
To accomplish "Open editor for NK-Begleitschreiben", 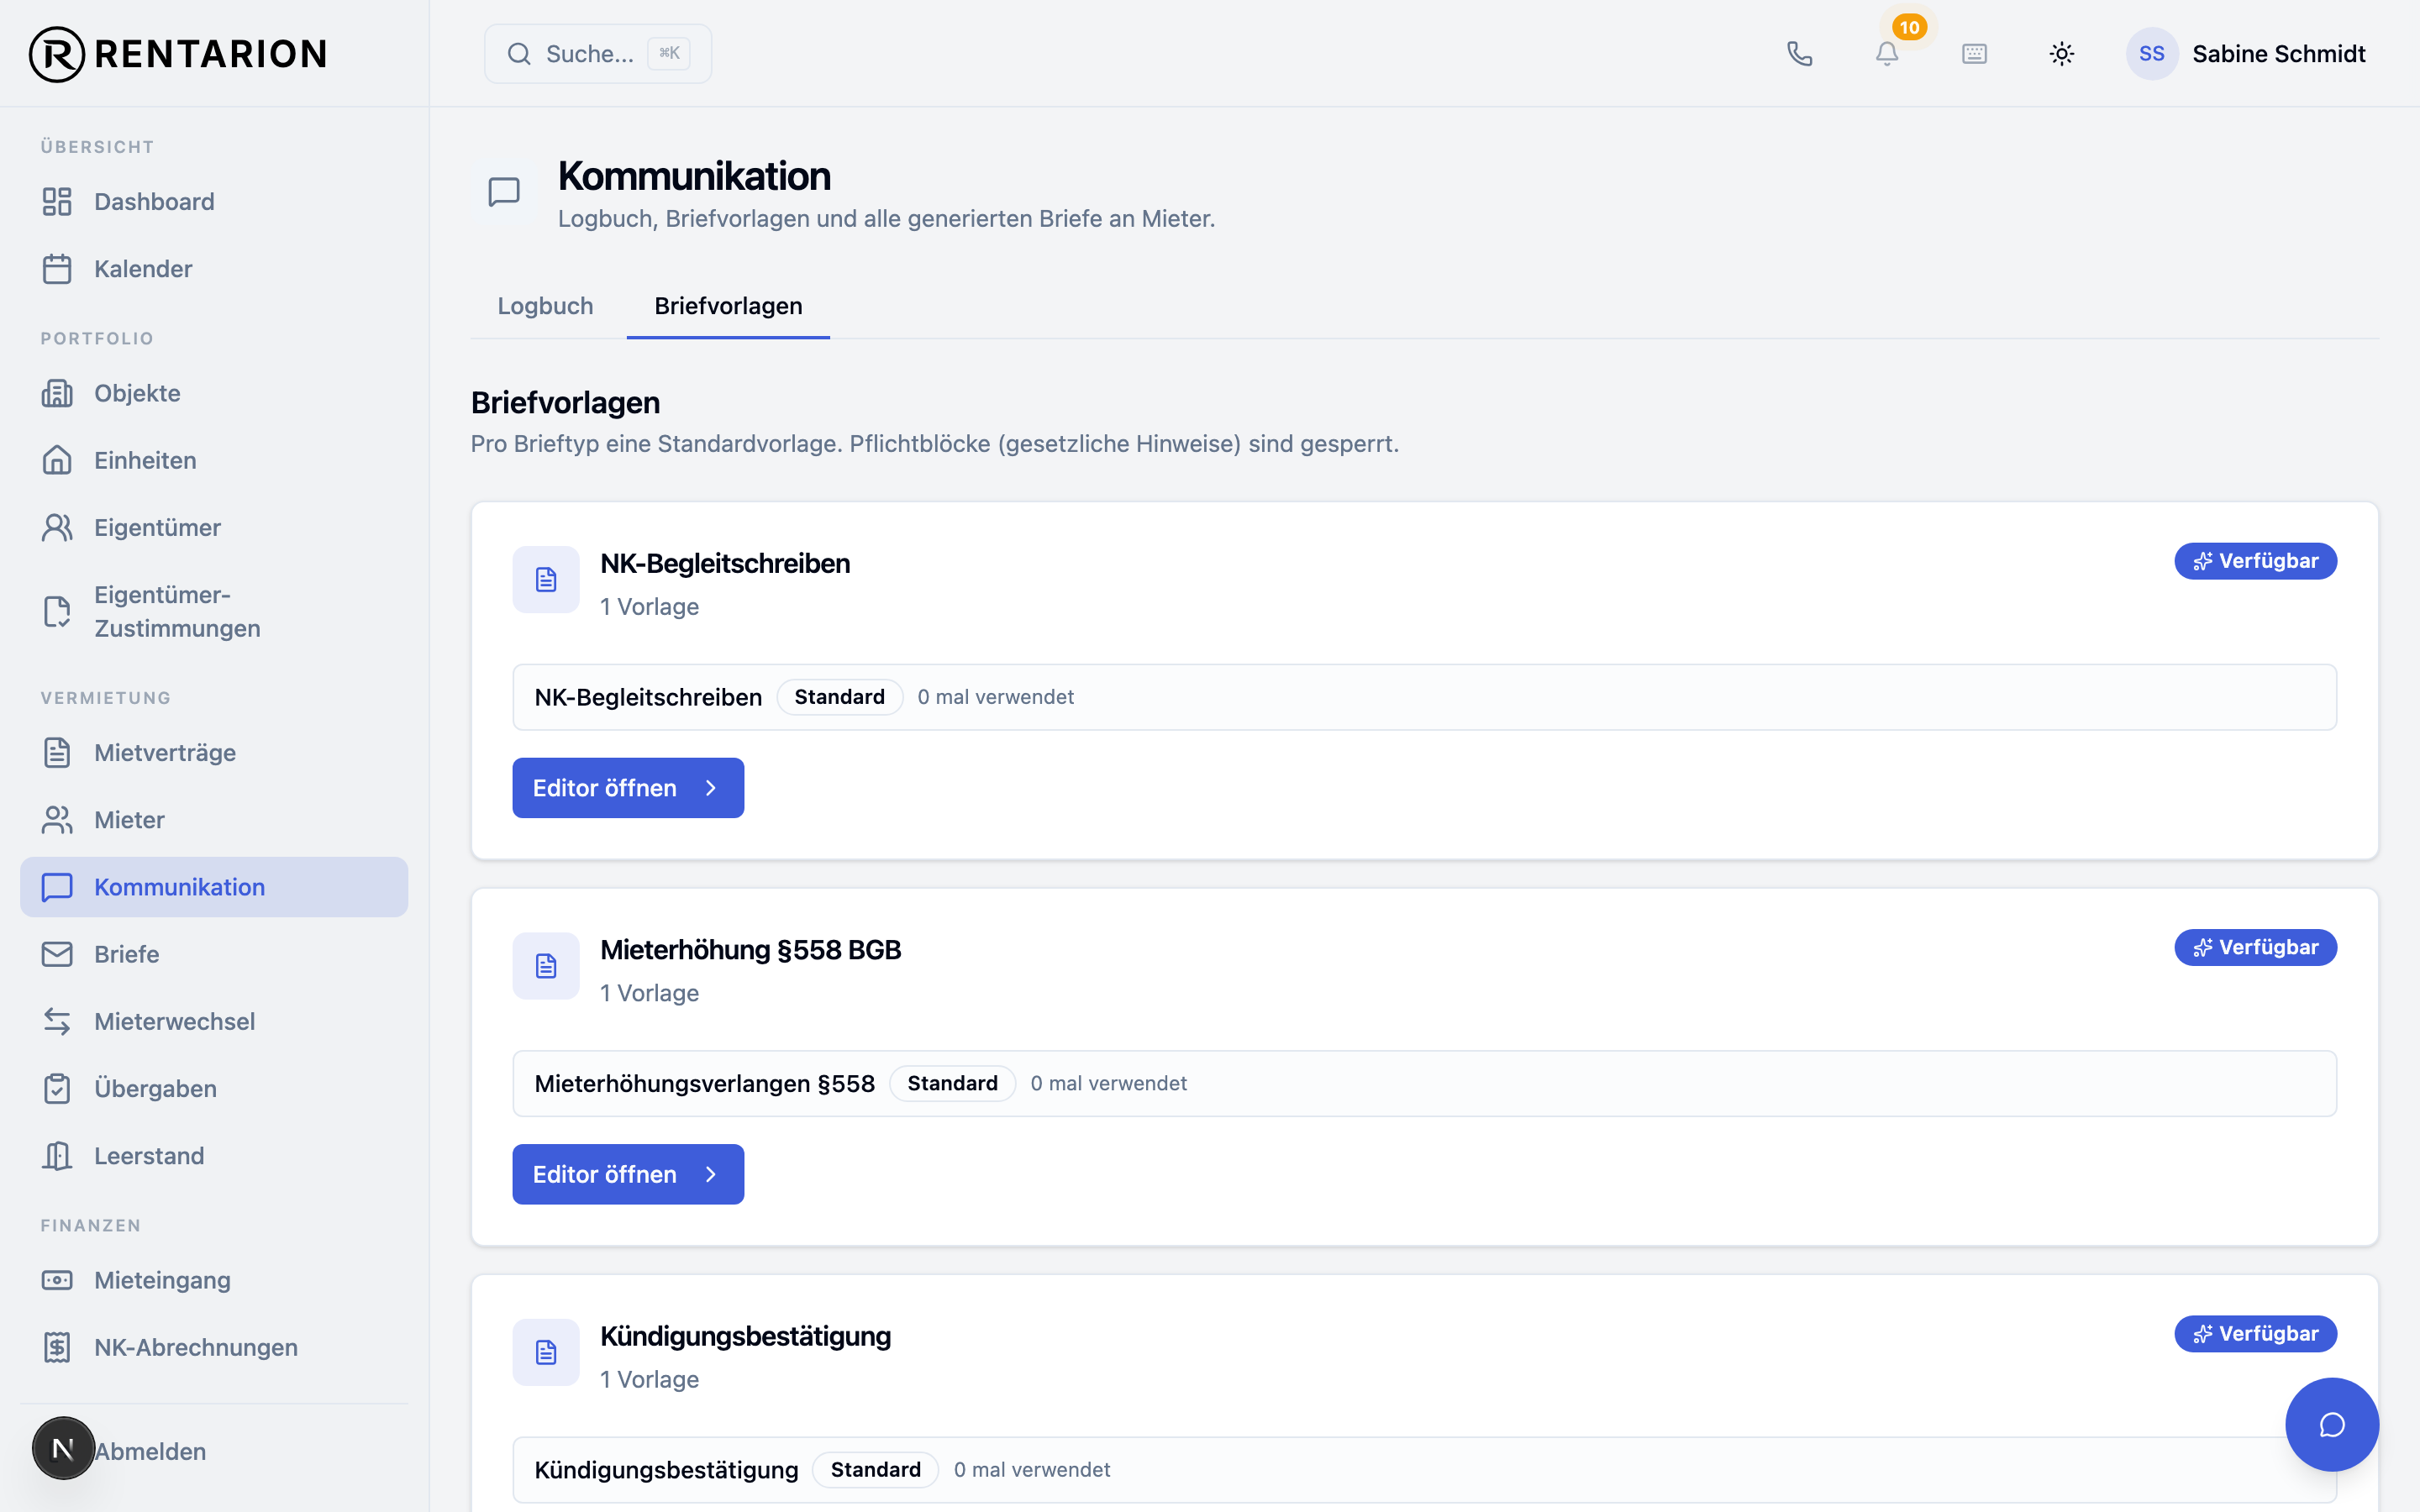I will (628, 788).
